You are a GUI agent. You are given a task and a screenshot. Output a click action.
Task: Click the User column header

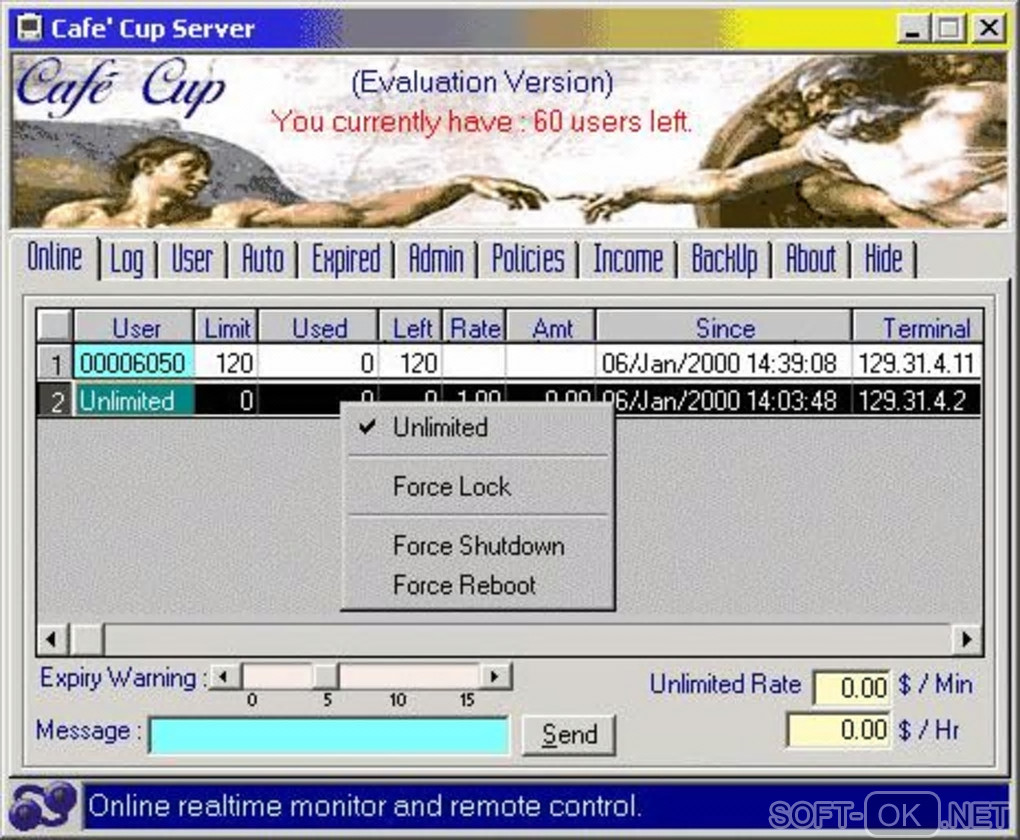(x=134, y=327)
